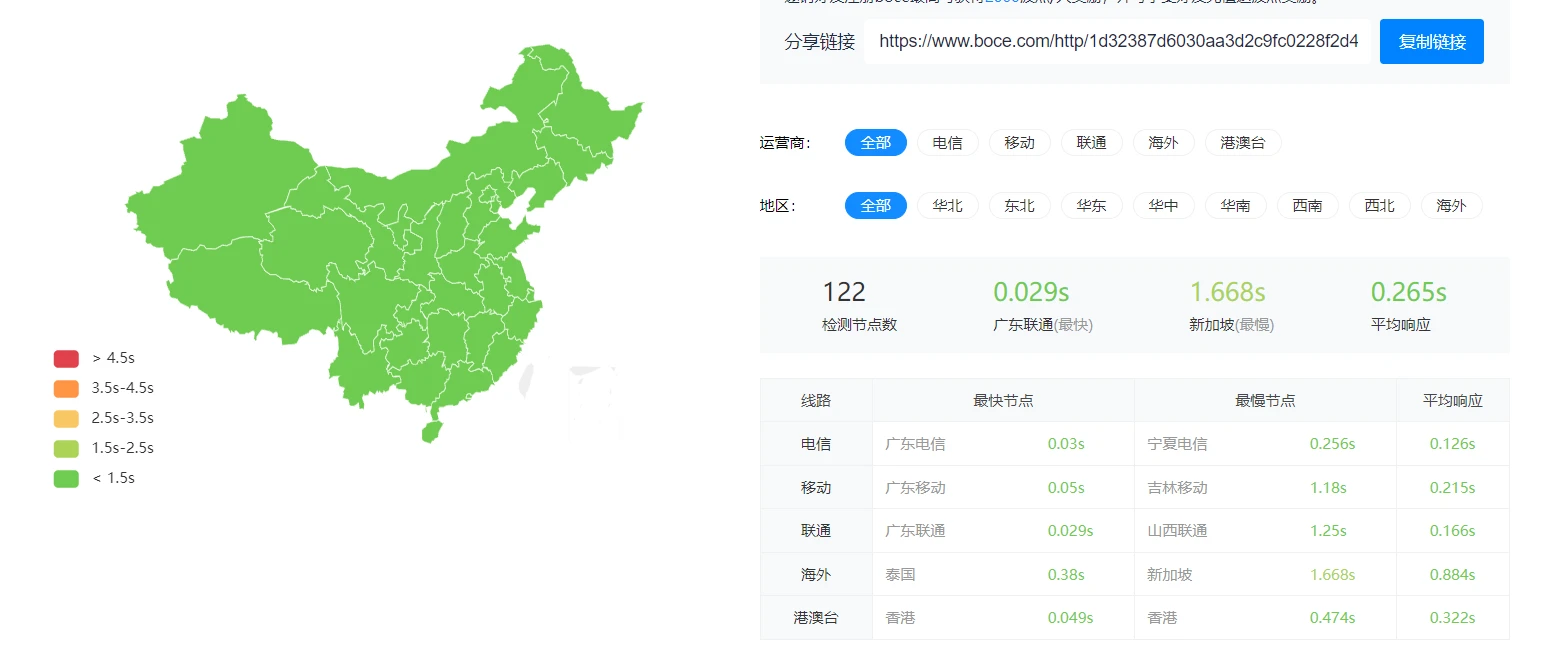This screenshot has width=1556, height=658.
Task: Toggle the yellow 2.5s-3.5s legend swatch
Action: click(x=66, y=418)
